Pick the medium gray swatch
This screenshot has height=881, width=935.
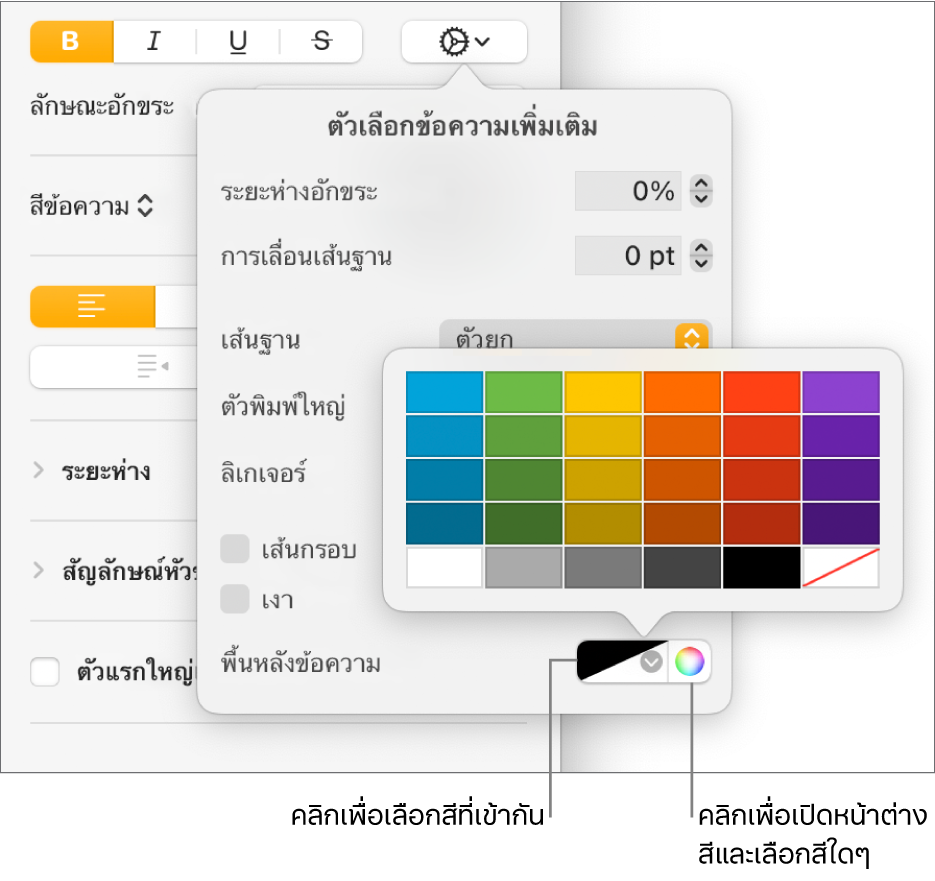point(603,567)
